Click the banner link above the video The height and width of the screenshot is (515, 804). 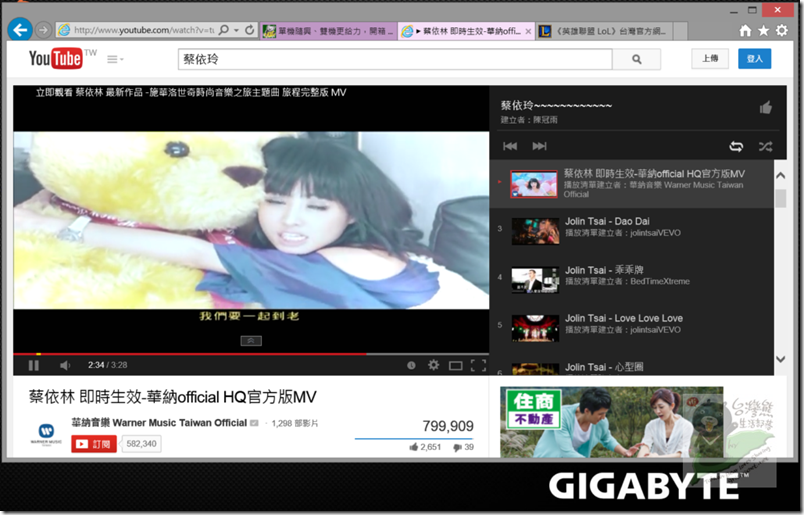click(191, 92)
